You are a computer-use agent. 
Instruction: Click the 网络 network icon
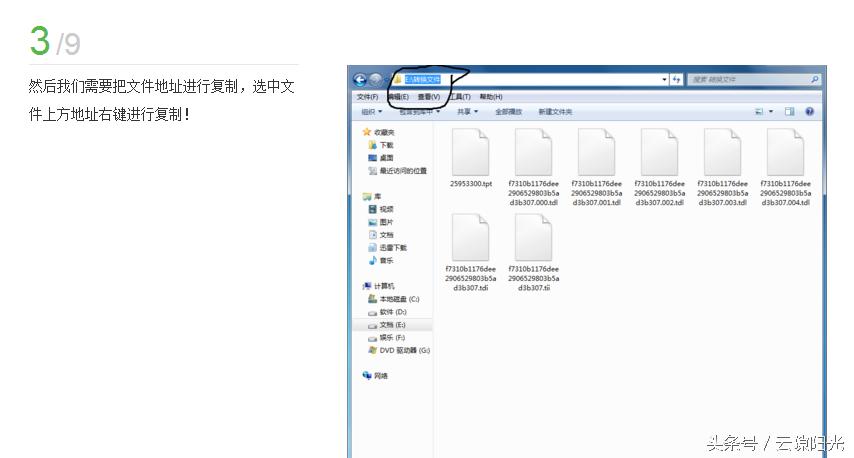[x=367, y=375]
